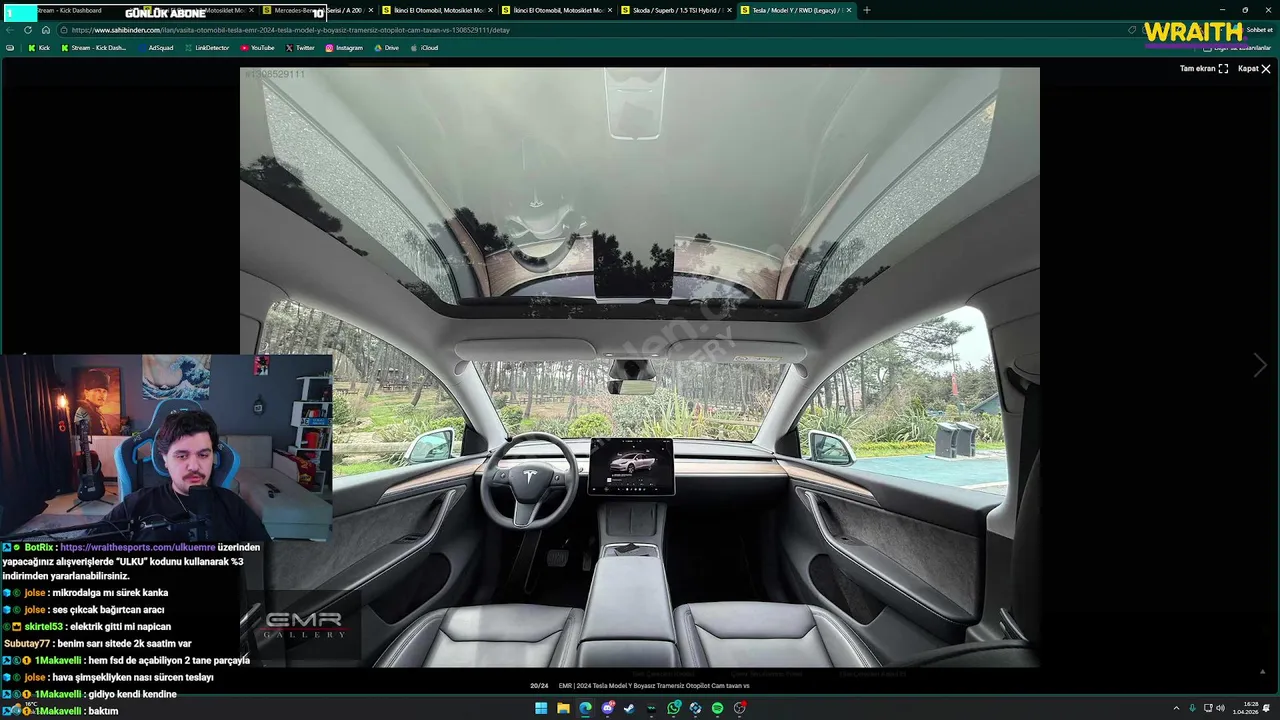Open the Drive bookmark
Image resolution: width=1280 pixels, height=720 pixels.
[386, 48]
